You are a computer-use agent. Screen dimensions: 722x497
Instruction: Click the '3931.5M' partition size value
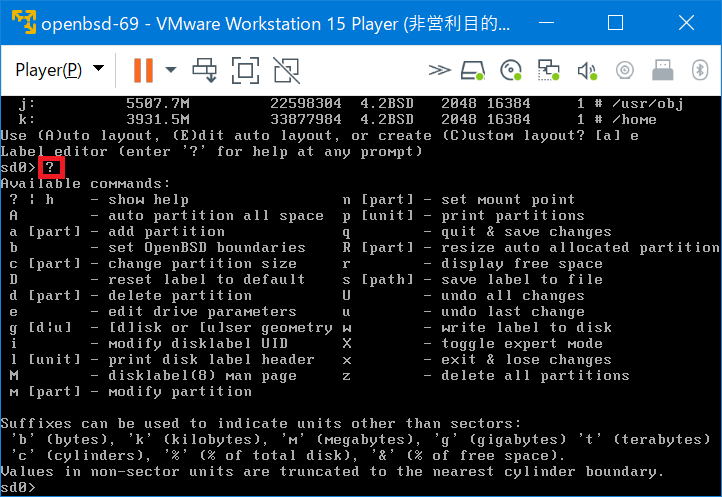157,120
